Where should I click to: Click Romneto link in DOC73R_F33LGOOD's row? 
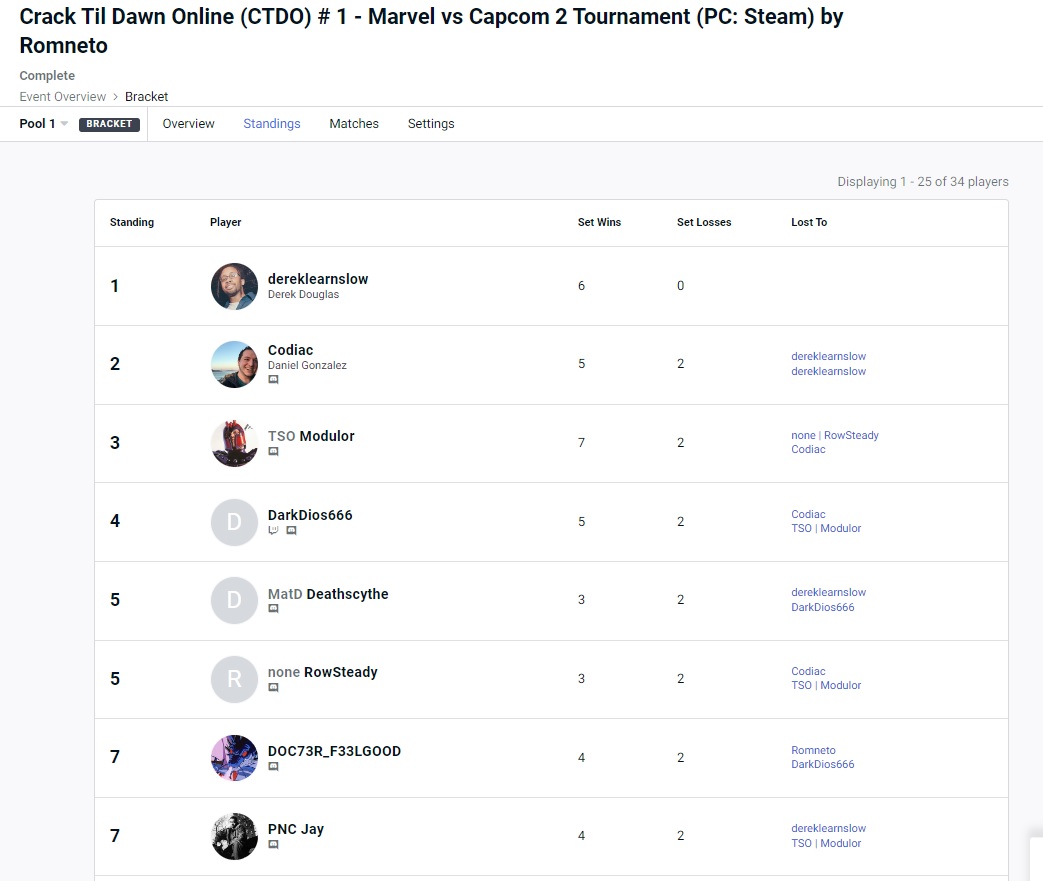point(813,750)
